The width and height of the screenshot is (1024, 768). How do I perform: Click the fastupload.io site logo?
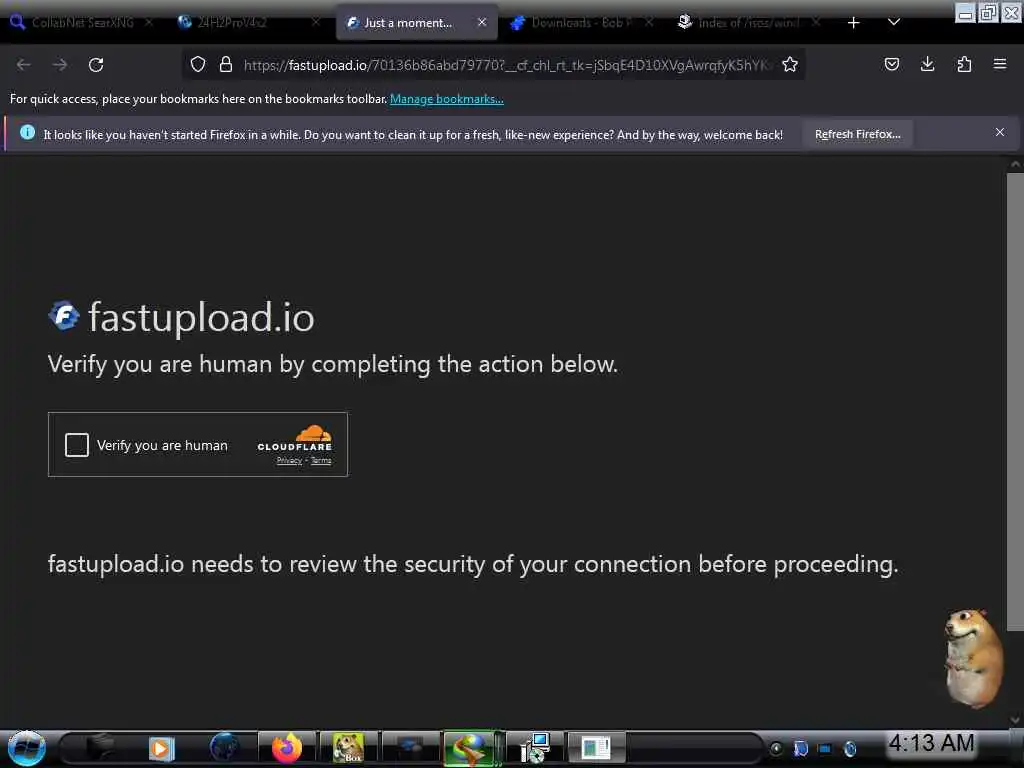(x=64, y=316)
